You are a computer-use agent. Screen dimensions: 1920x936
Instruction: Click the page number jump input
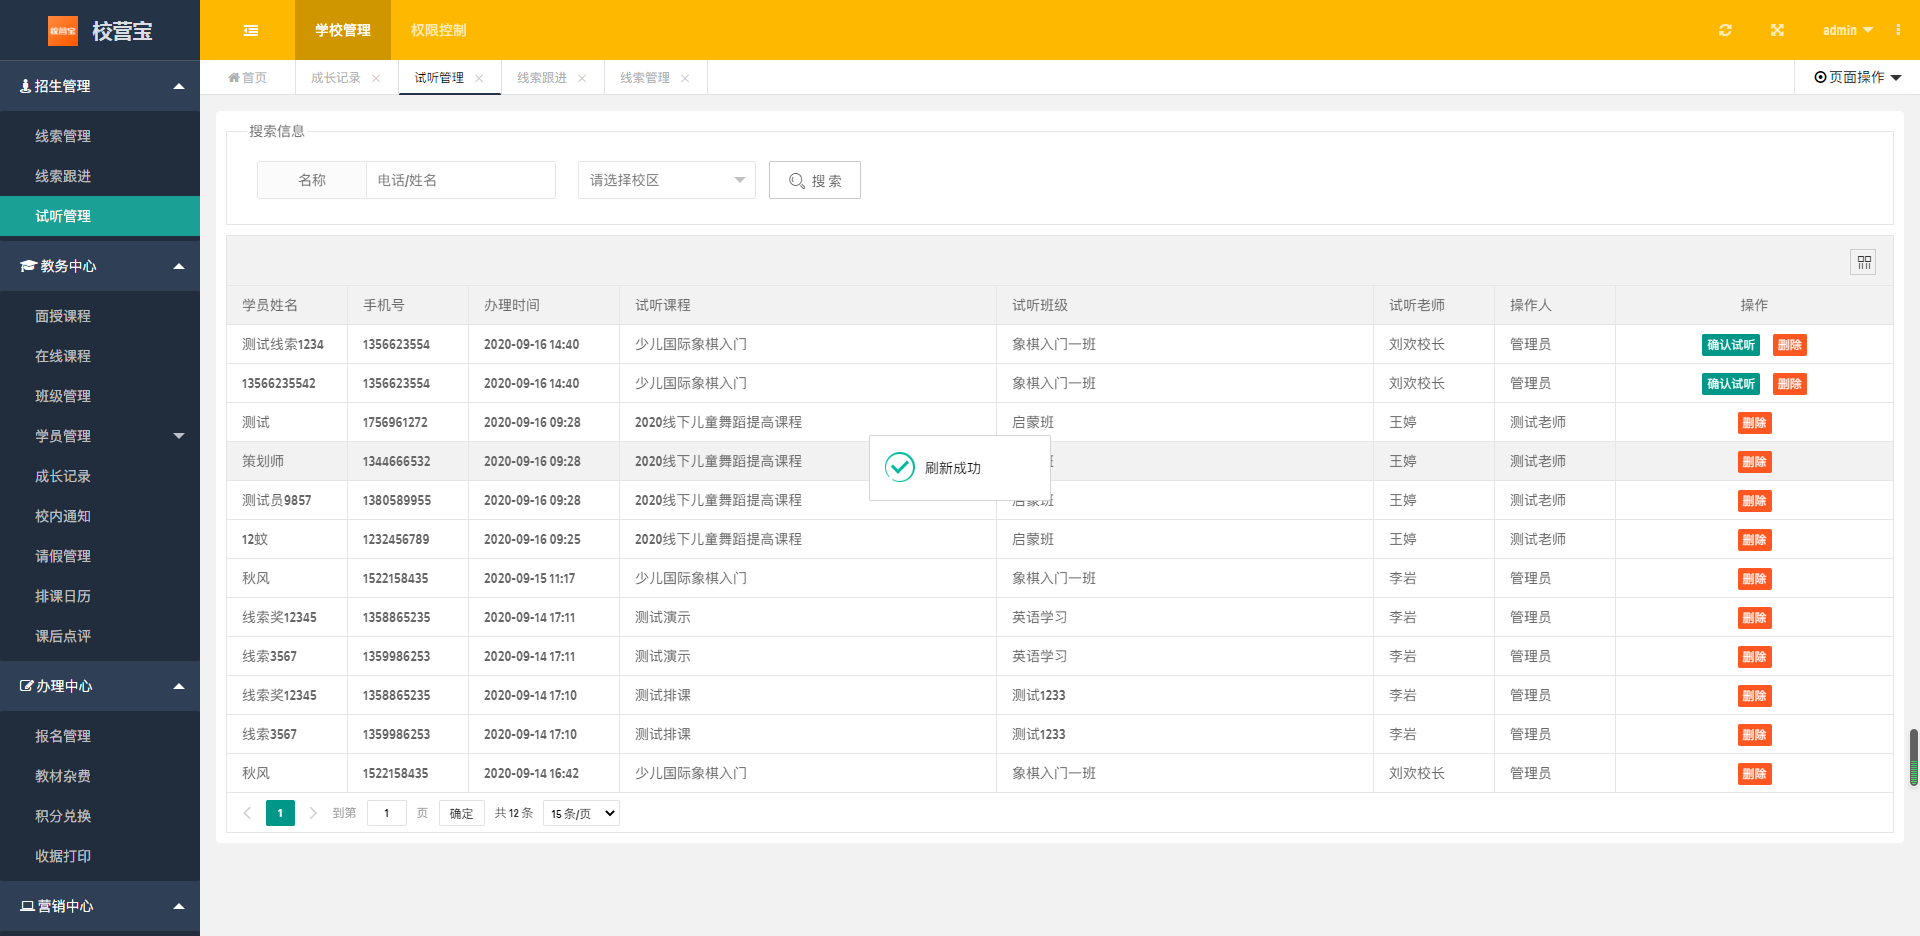point(387,813)
